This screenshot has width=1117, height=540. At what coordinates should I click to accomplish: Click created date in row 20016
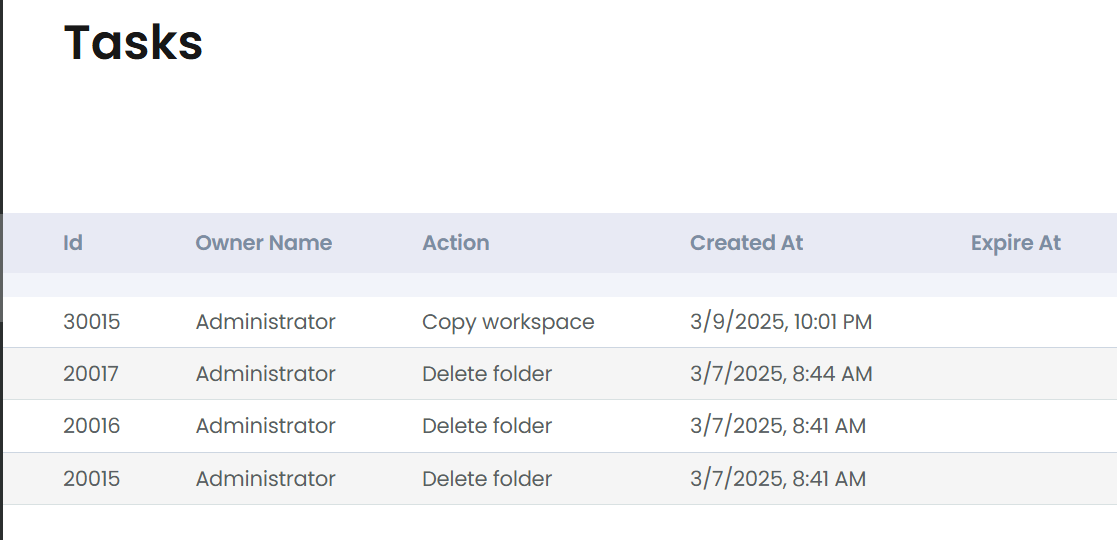[778, 426]
